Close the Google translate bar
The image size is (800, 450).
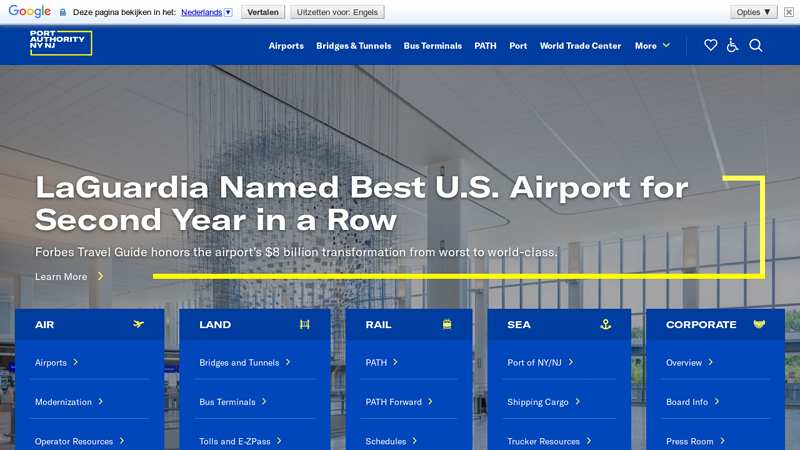click(x=789, y=12)
